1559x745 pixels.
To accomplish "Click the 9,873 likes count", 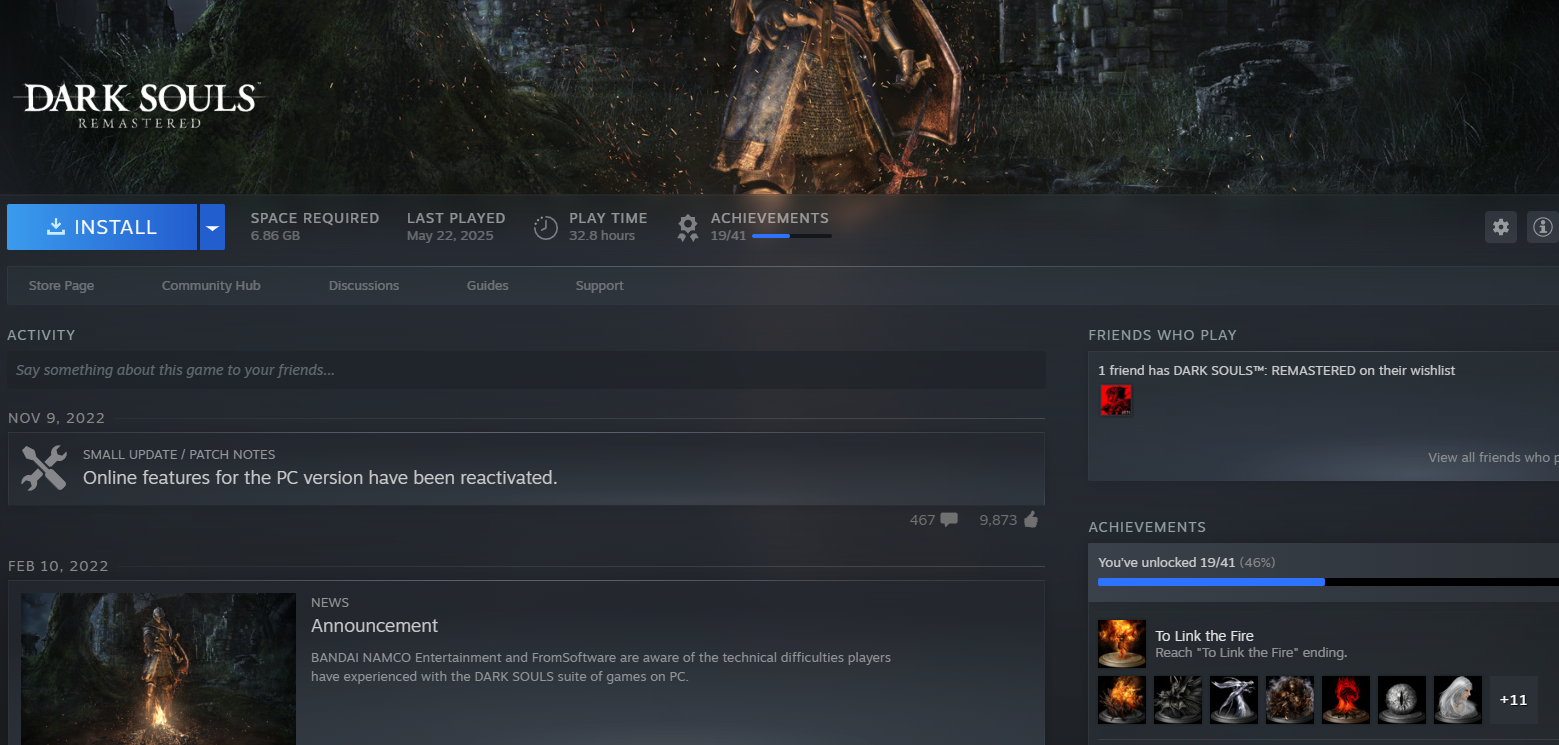I will pyautogui.click(x=998, y=520).
